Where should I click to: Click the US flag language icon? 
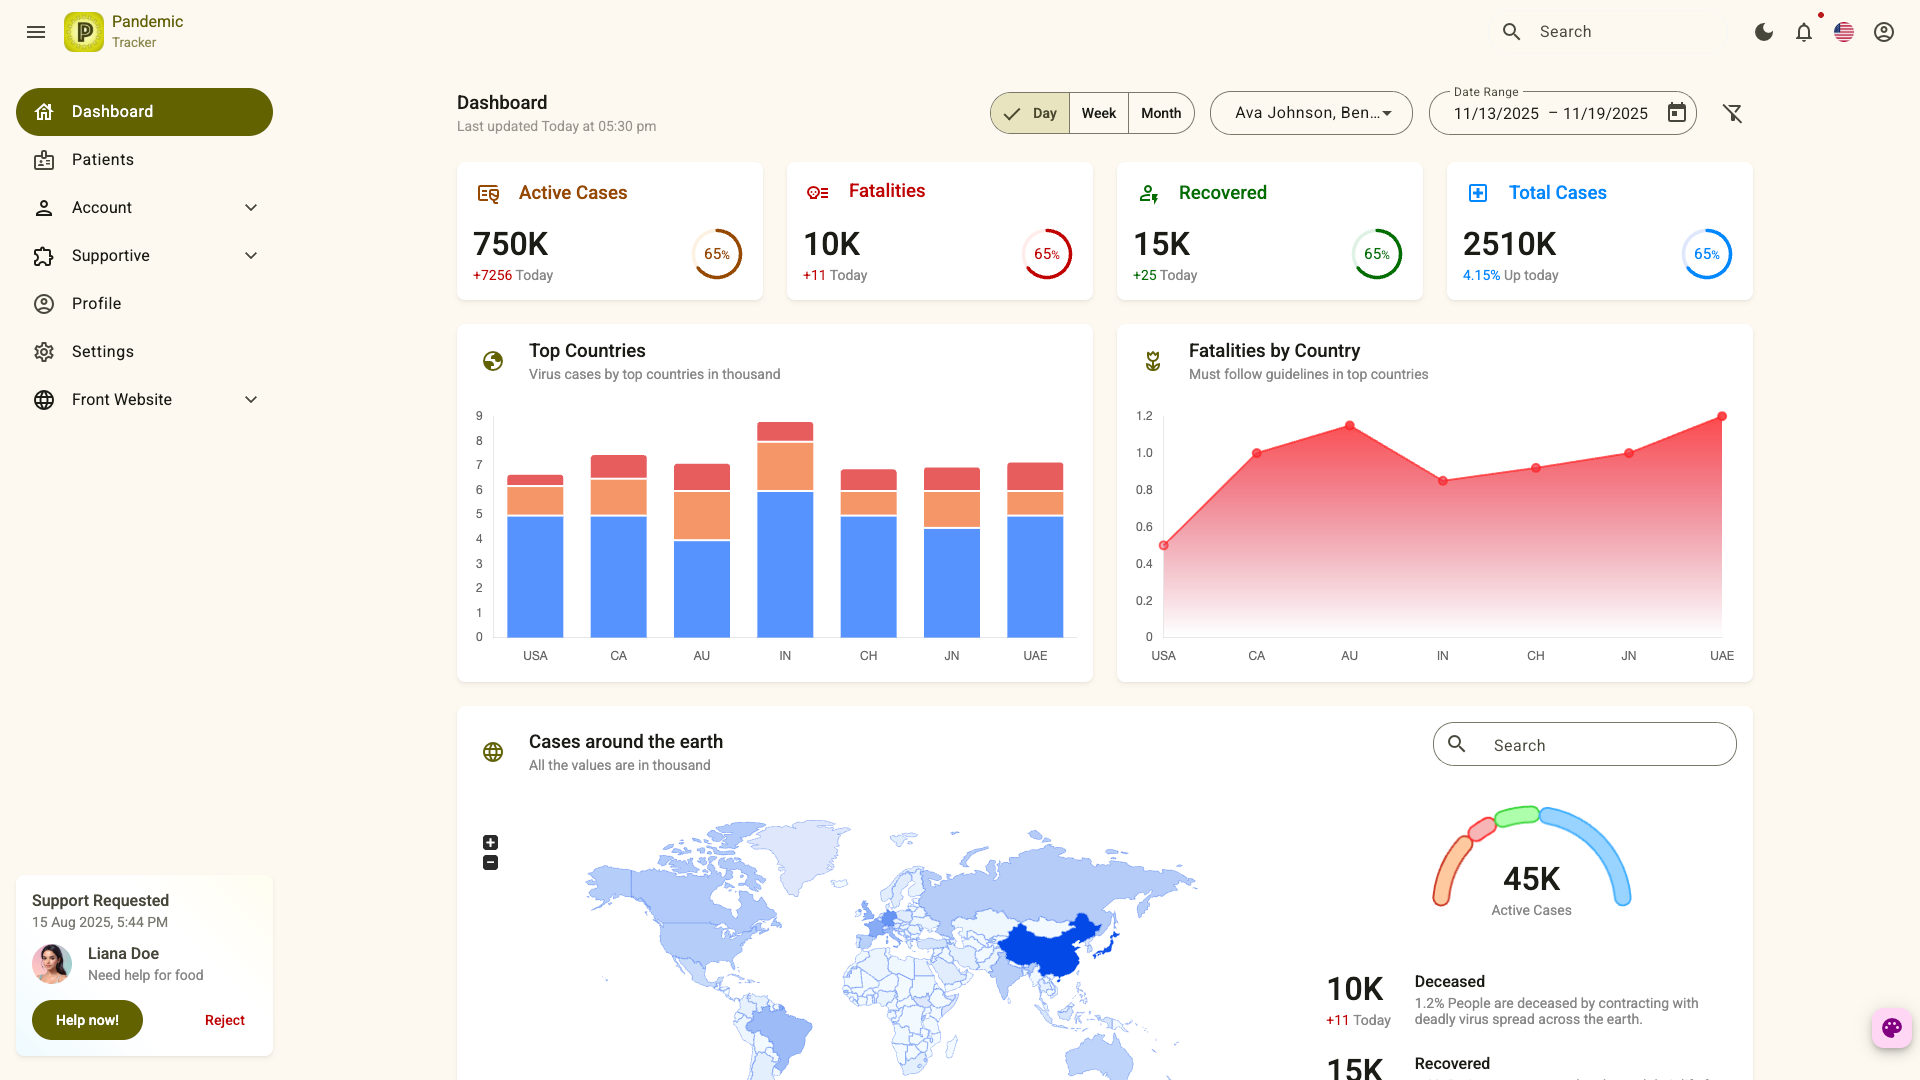tap(1844, 31)
